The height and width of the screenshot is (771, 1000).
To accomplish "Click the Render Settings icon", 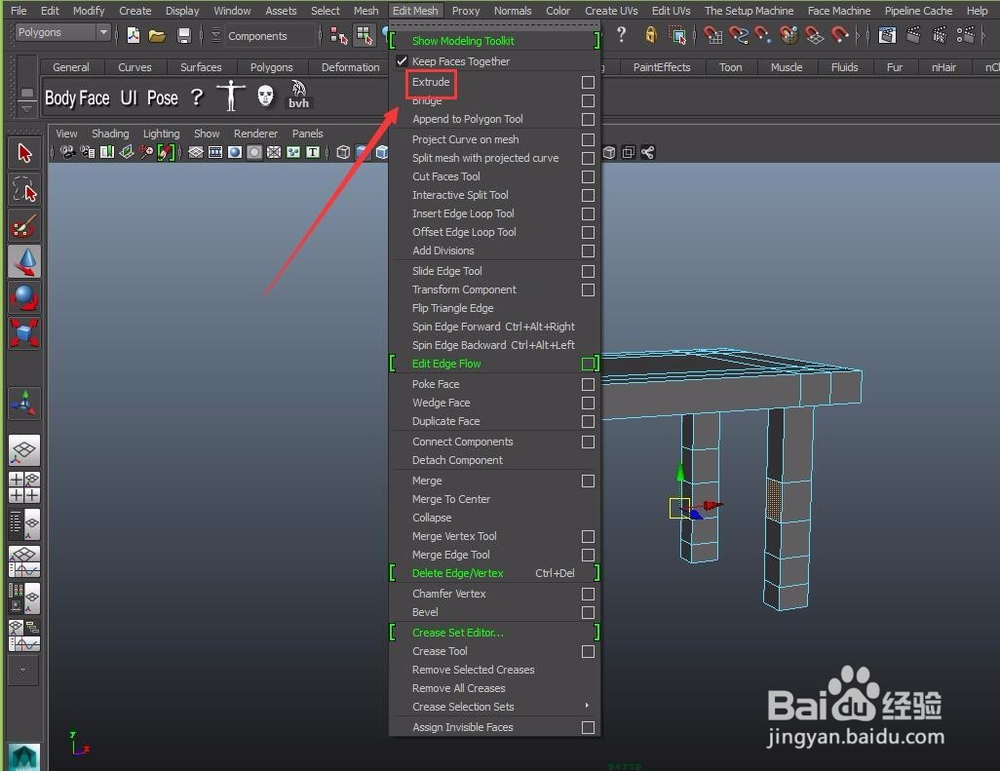I will 966,35.
